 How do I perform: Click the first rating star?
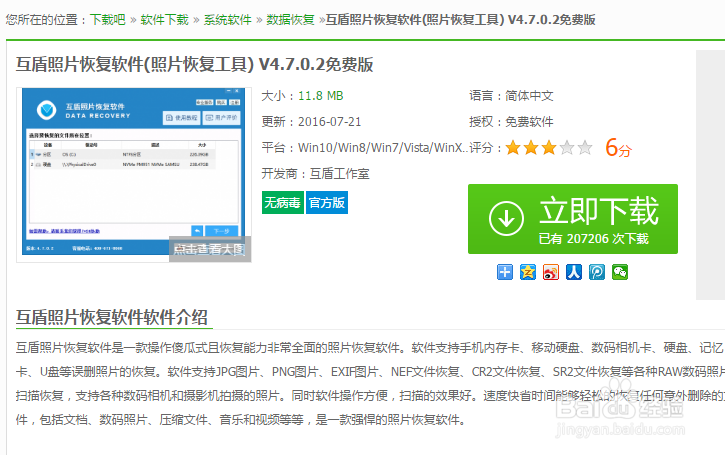[x=513, y=148]
